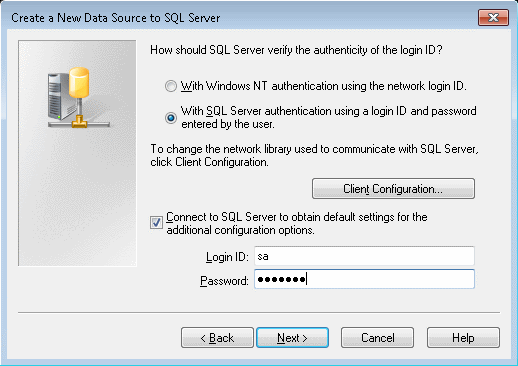The width and height of the screenshot is (518, 366).
Task: Focus the Login ID field containing sa
Action: (x=364, y=256)
